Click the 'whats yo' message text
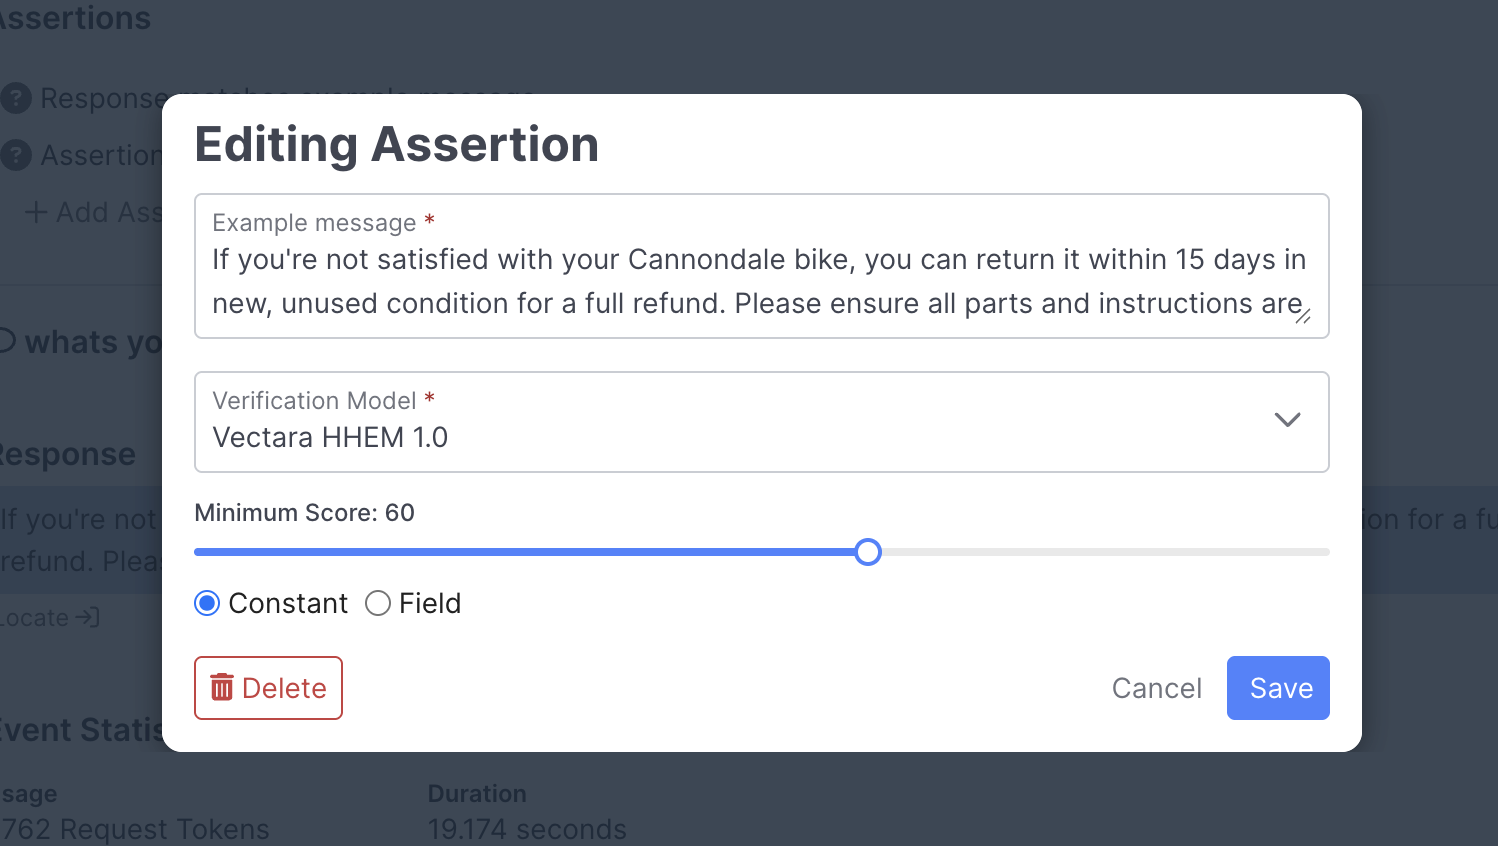The height and width of the screenshot is (846, 1498). (x=92, y=342)
